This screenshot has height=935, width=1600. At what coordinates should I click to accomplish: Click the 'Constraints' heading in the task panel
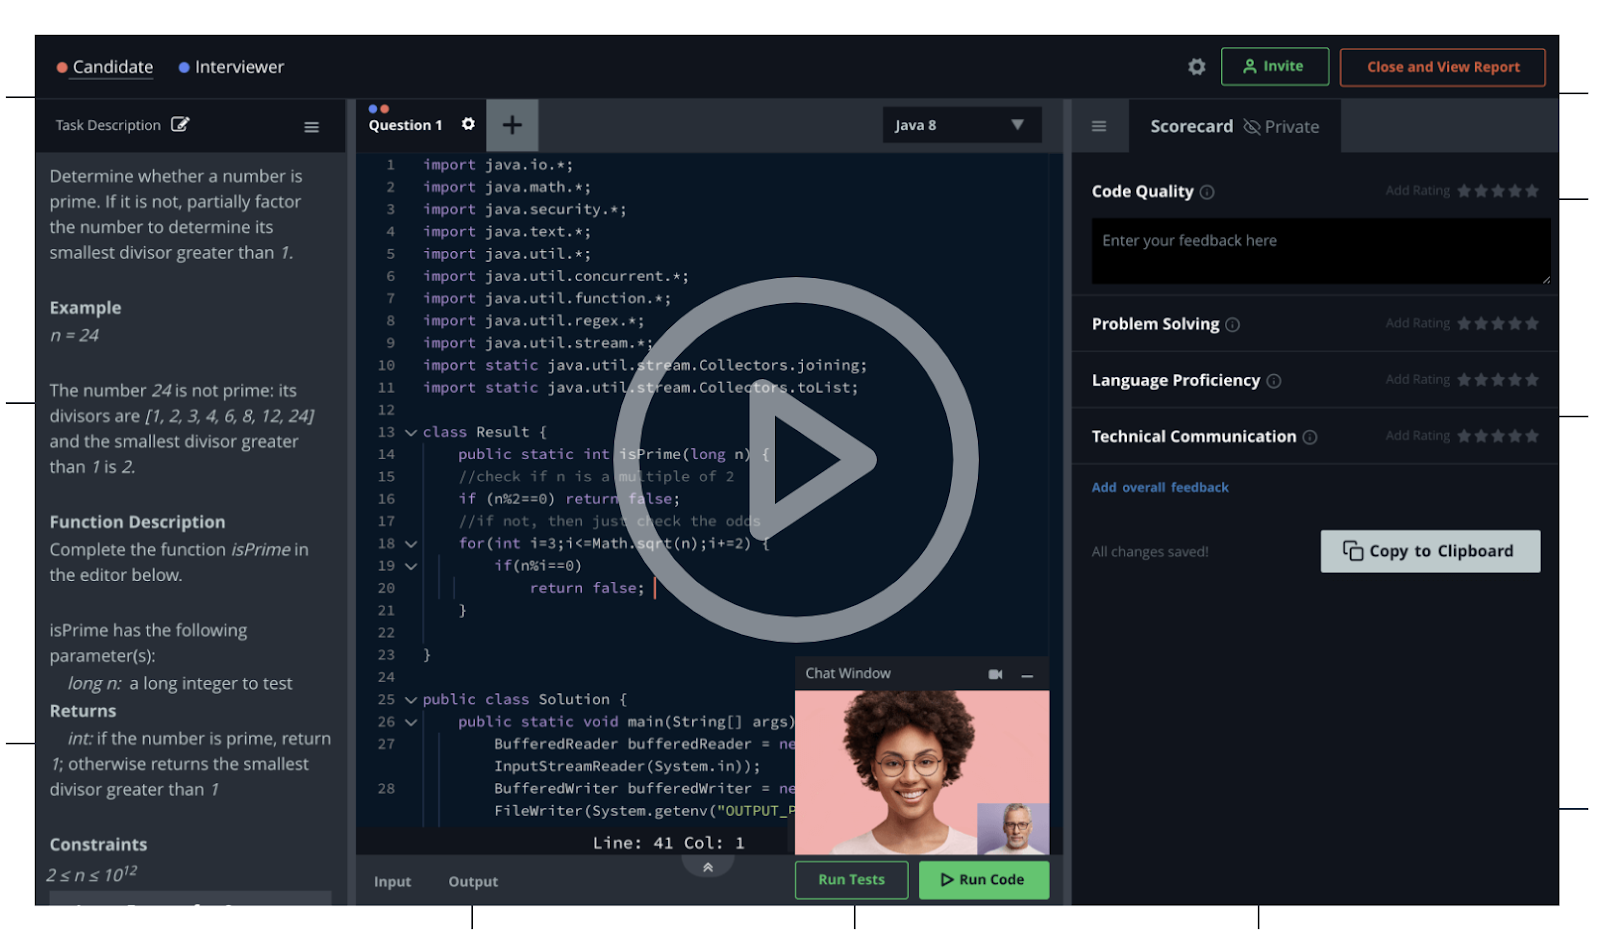point(98,845)
